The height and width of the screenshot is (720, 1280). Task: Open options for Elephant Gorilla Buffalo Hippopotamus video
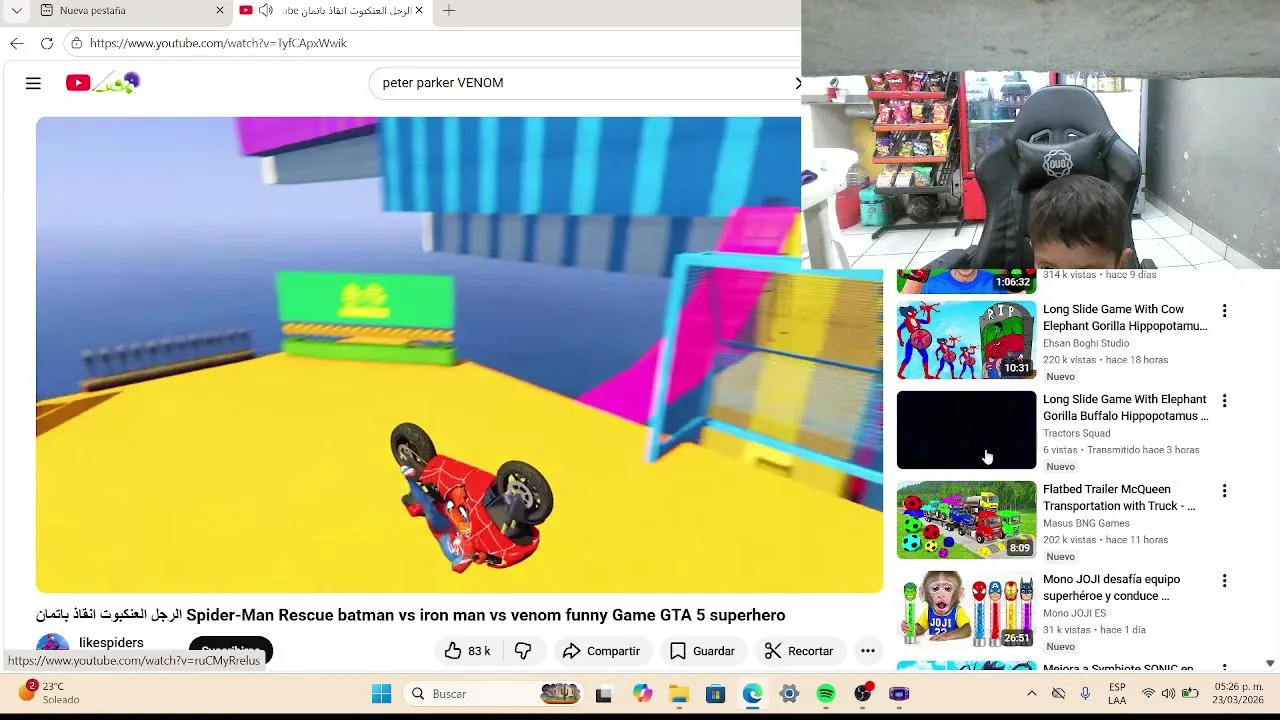pyautogui.click(x=1224, y=401)
